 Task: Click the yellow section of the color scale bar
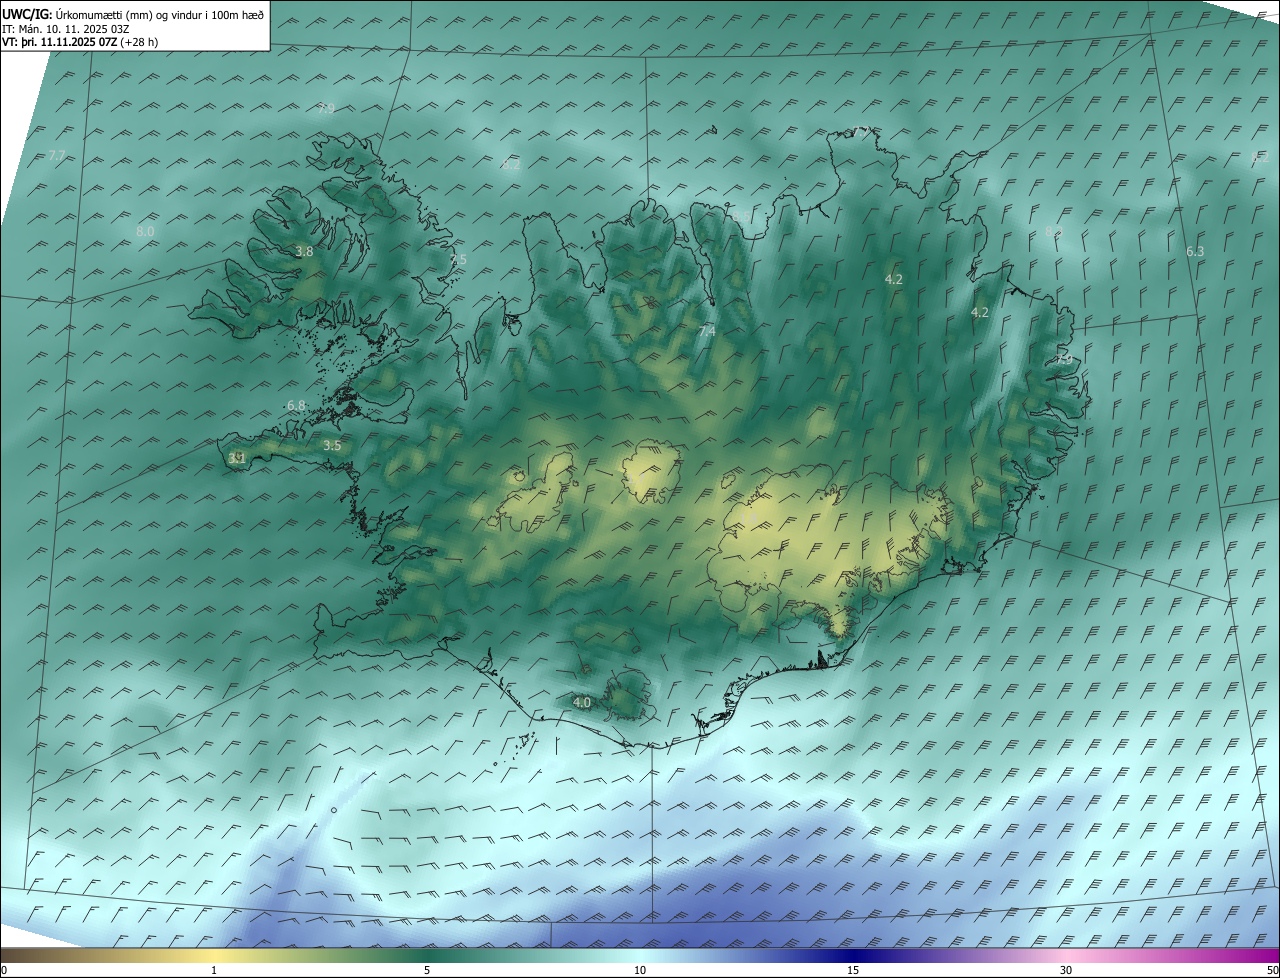(x=215, y=955)
